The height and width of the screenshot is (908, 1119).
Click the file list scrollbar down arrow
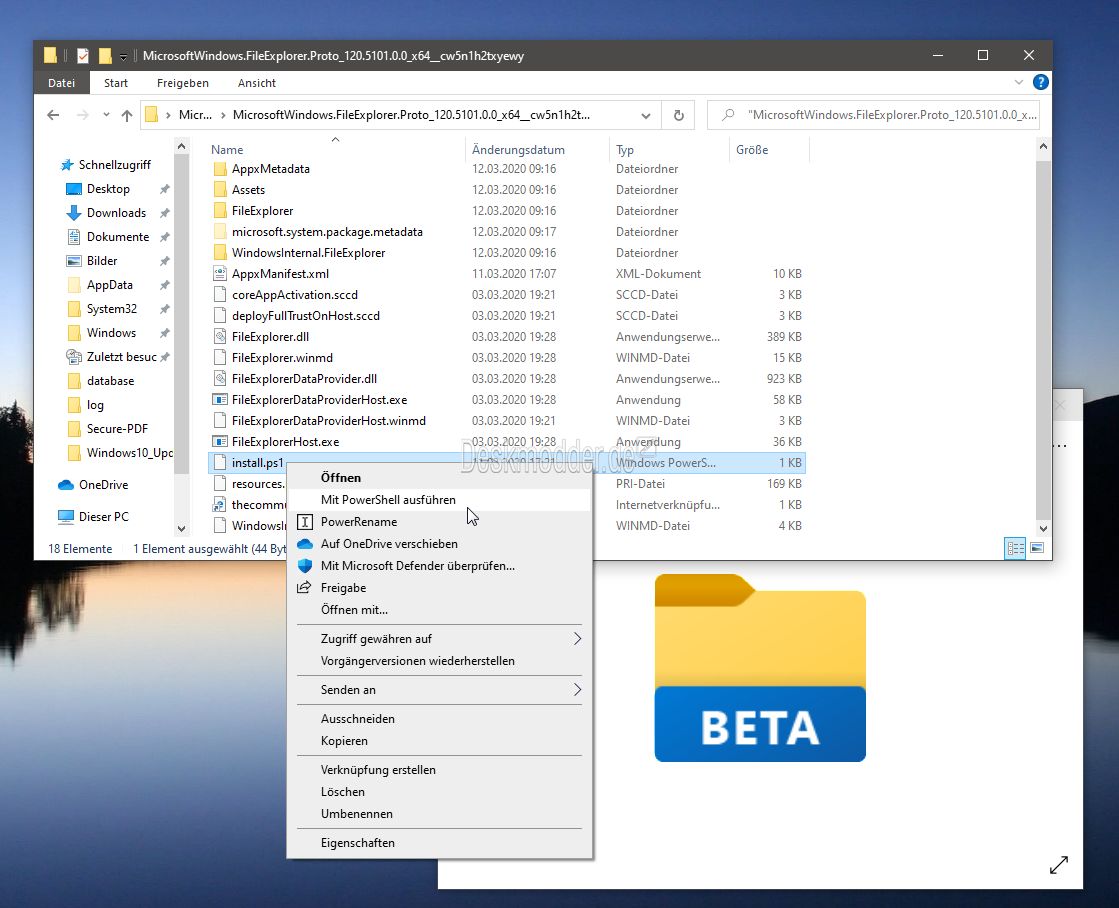point(1043,529)
